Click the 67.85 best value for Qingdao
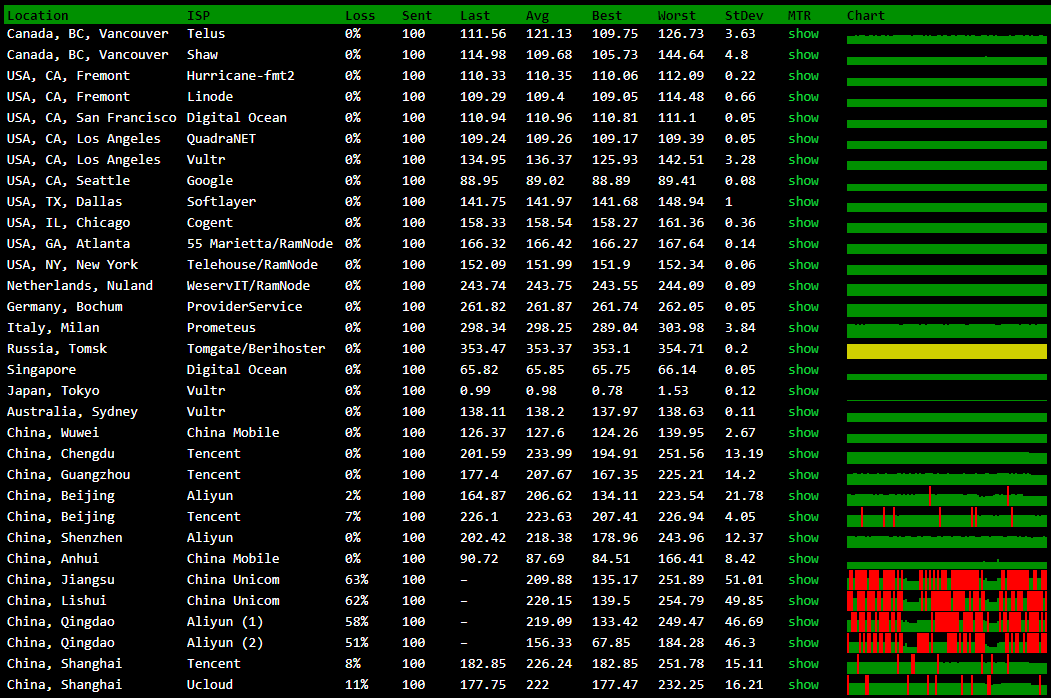 611,642
